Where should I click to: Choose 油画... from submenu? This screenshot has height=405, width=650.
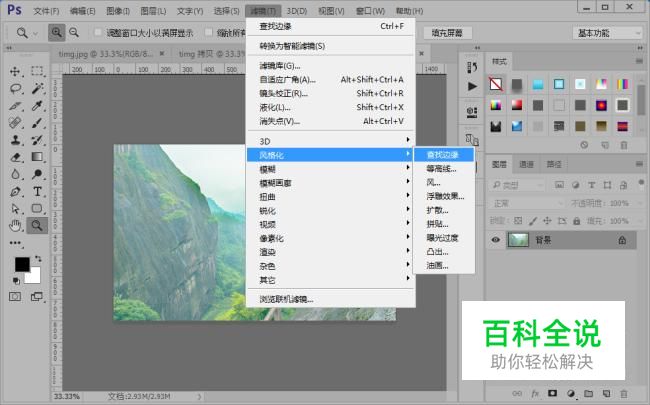click(444, 265)
